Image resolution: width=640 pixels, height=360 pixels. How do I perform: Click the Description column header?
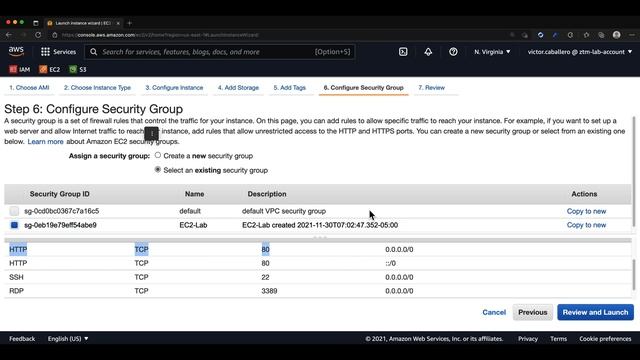click(267, 194)
